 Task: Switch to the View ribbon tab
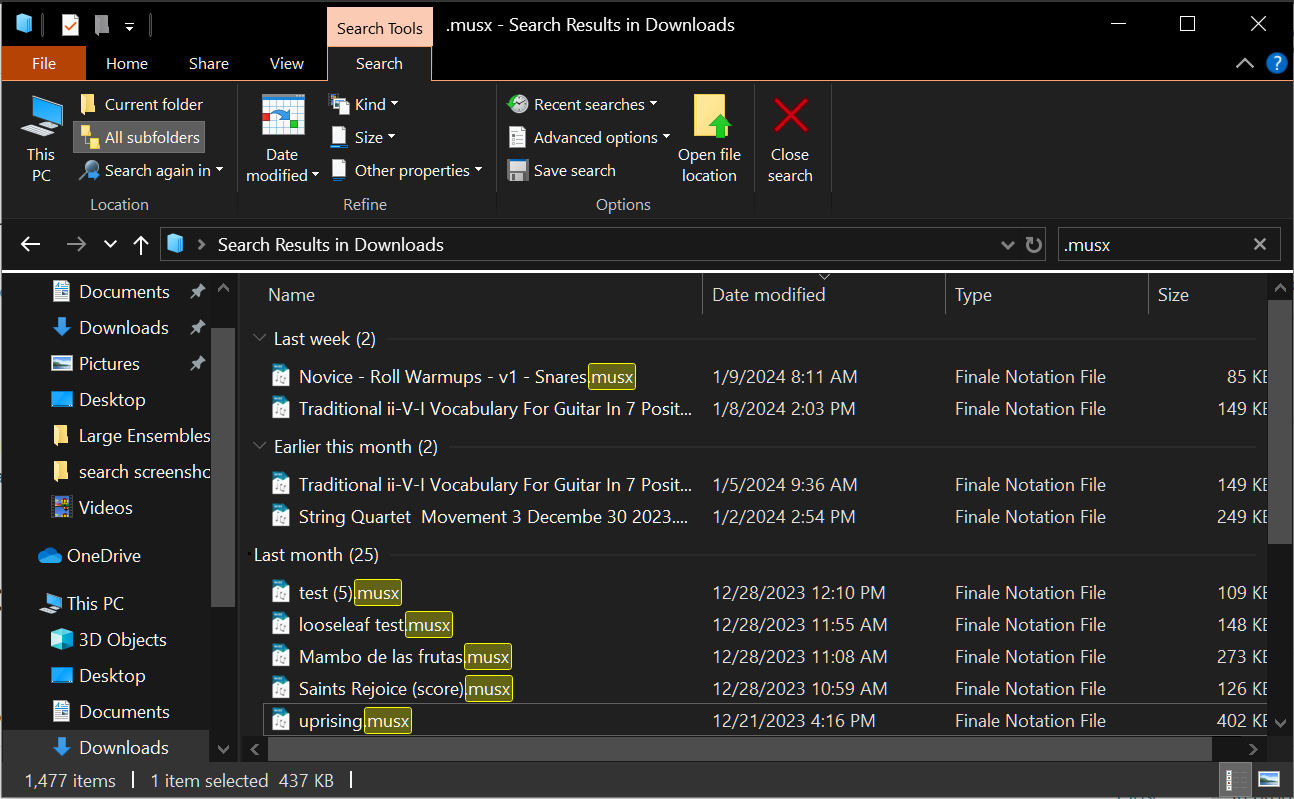coord(287,63)
